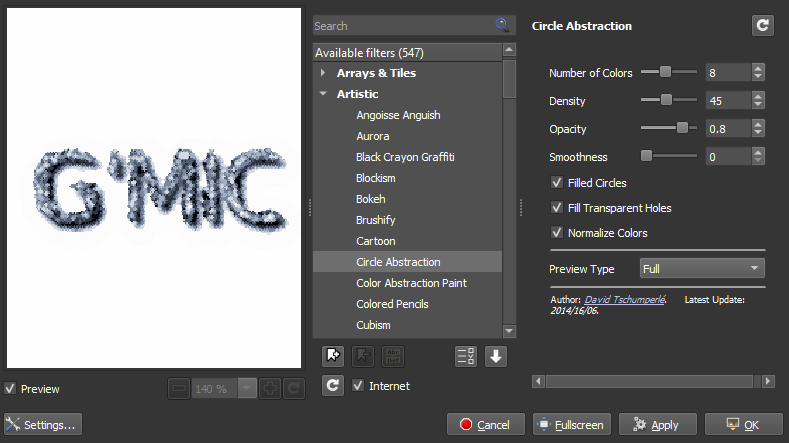Click the Available filters (547) header
Screen dimensions: 789x443
coord(407,52)
